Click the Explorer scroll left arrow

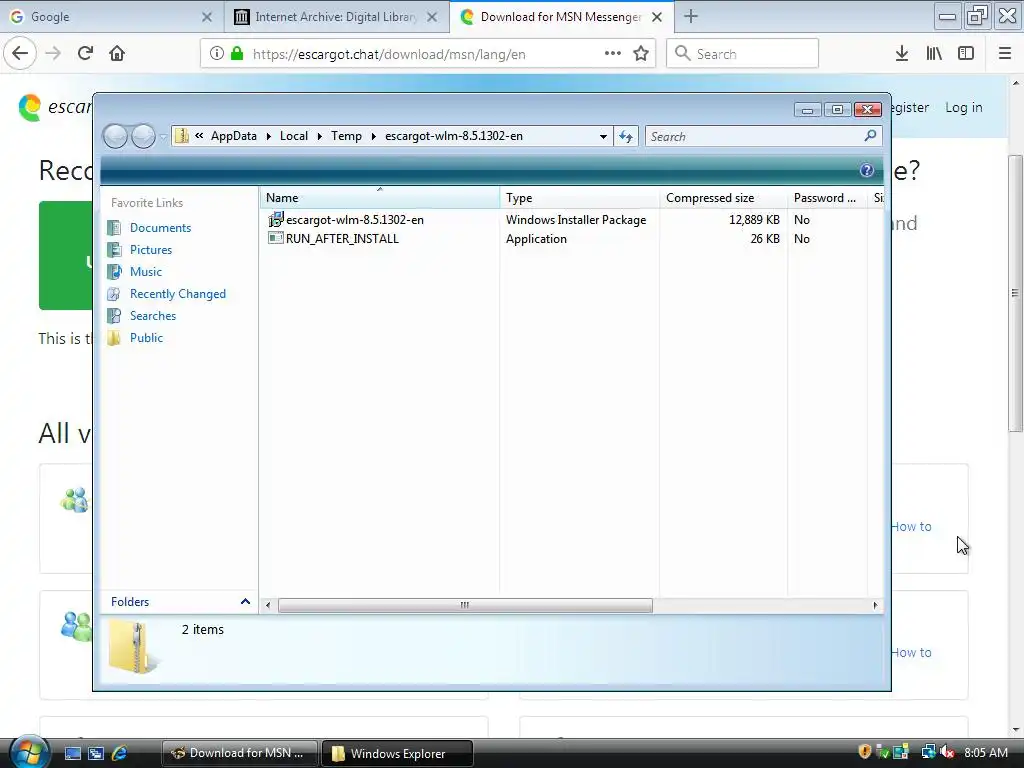[x=268, y=605]
